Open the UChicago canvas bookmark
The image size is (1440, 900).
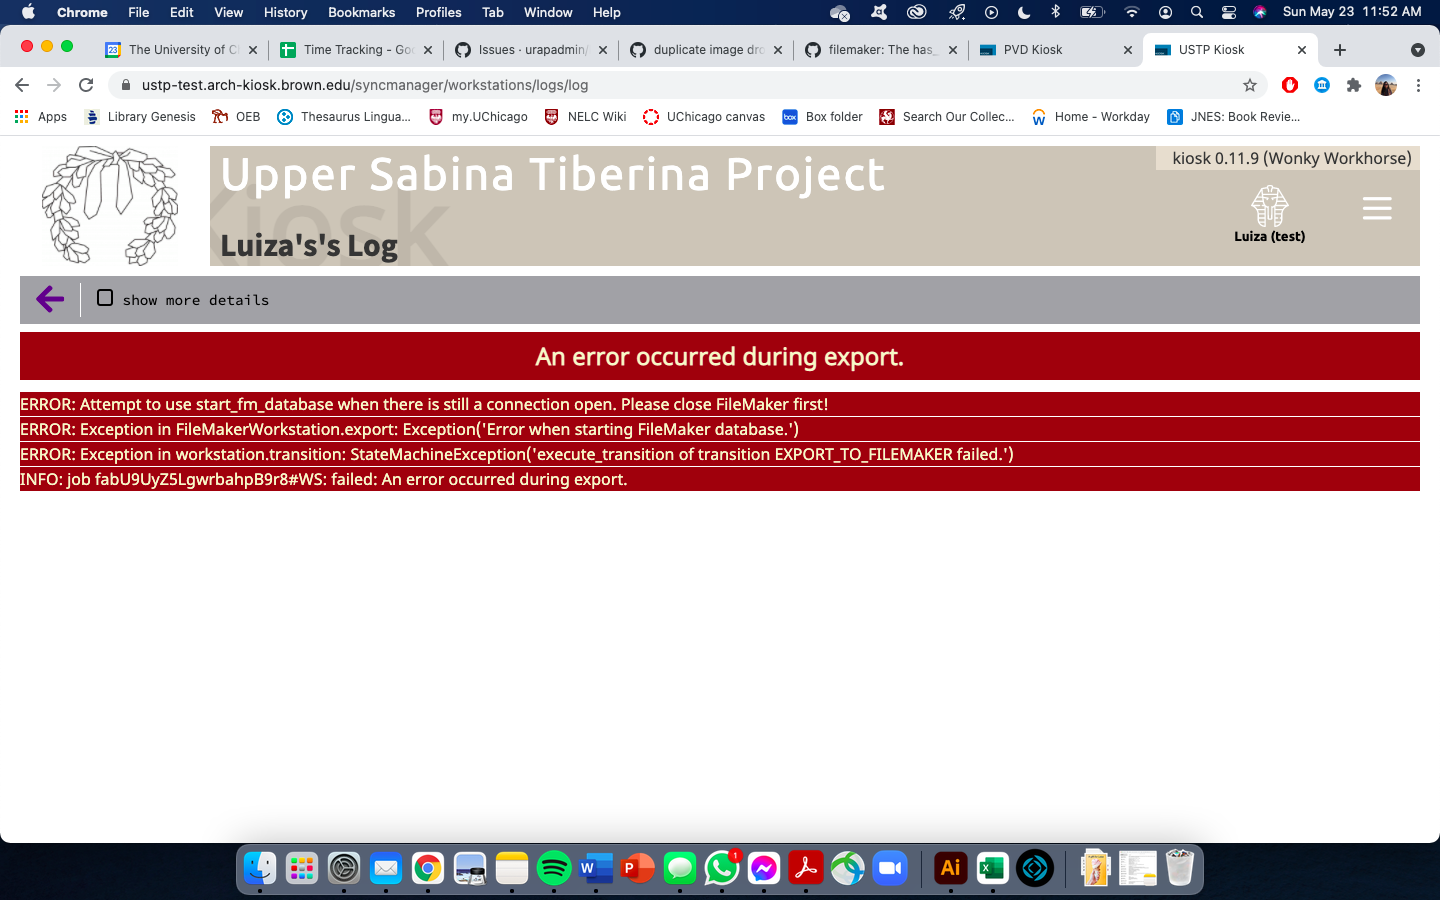coord(704,117)
